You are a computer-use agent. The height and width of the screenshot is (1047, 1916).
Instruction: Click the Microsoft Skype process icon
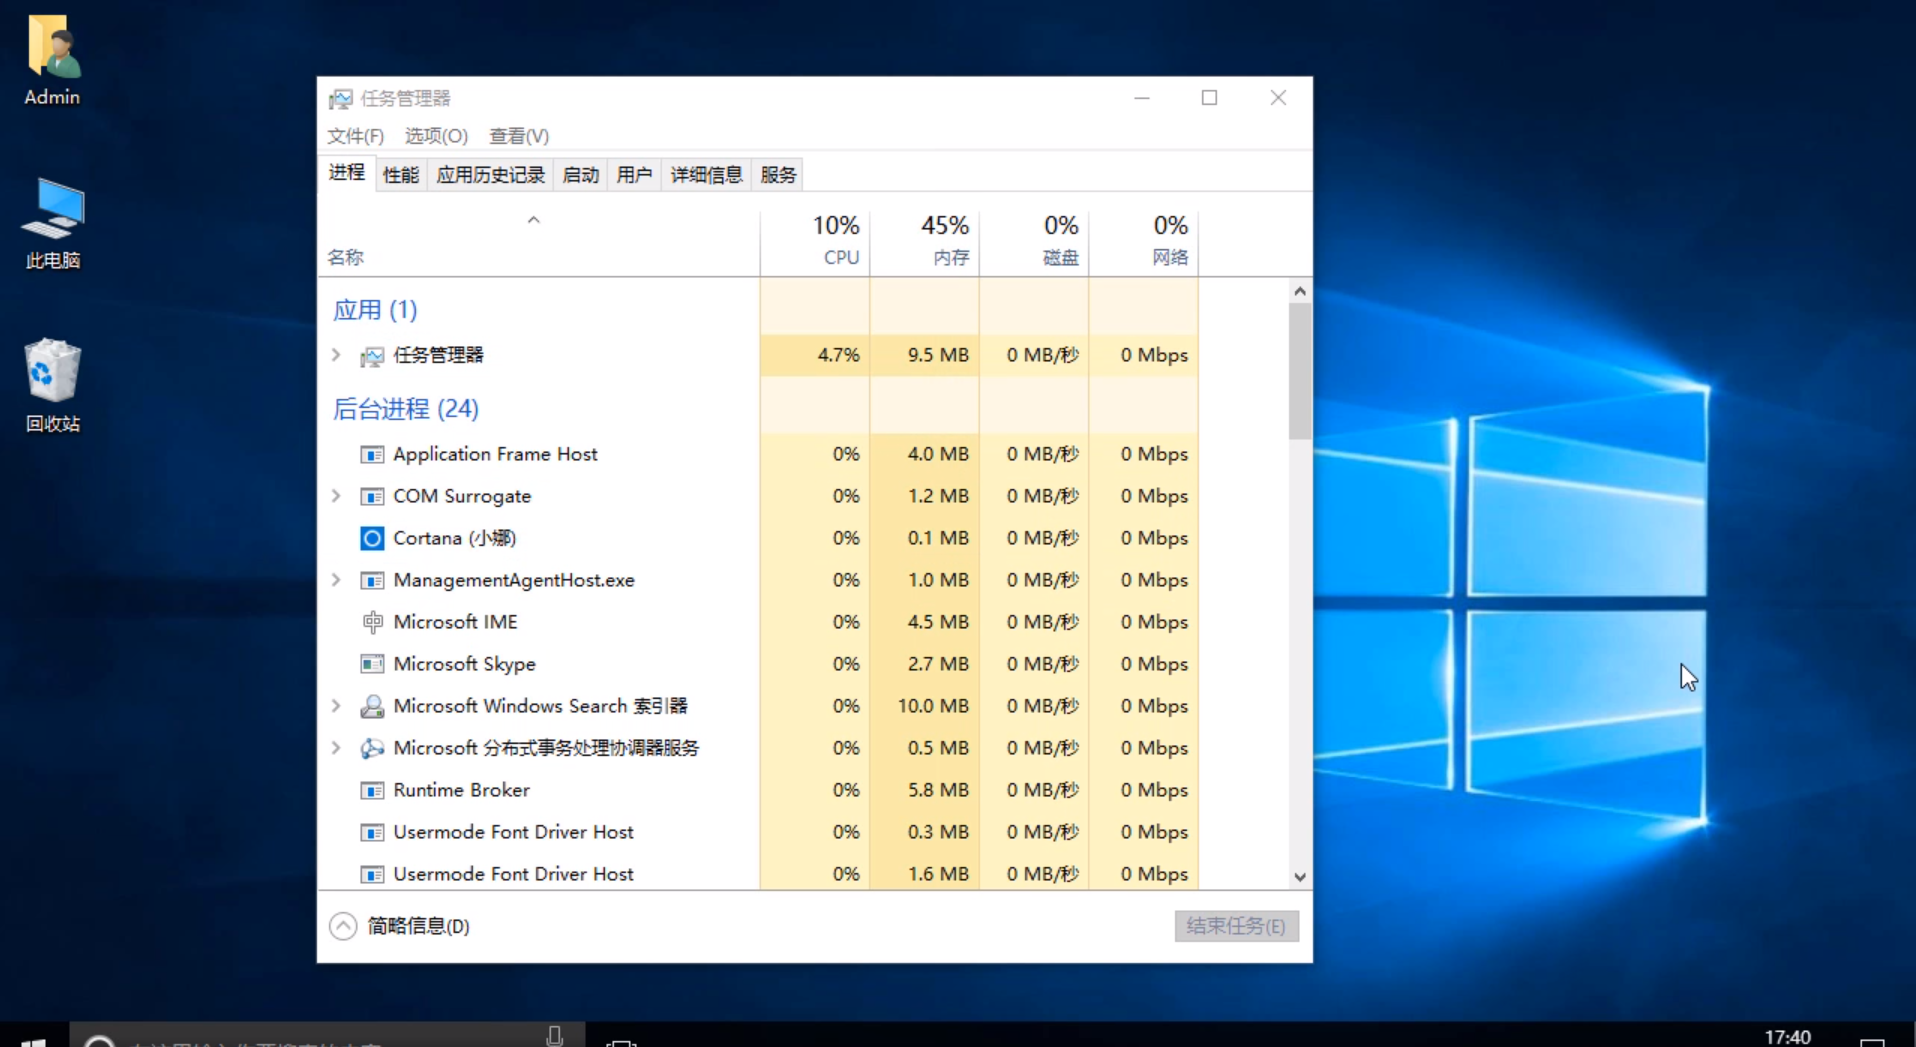371,664
